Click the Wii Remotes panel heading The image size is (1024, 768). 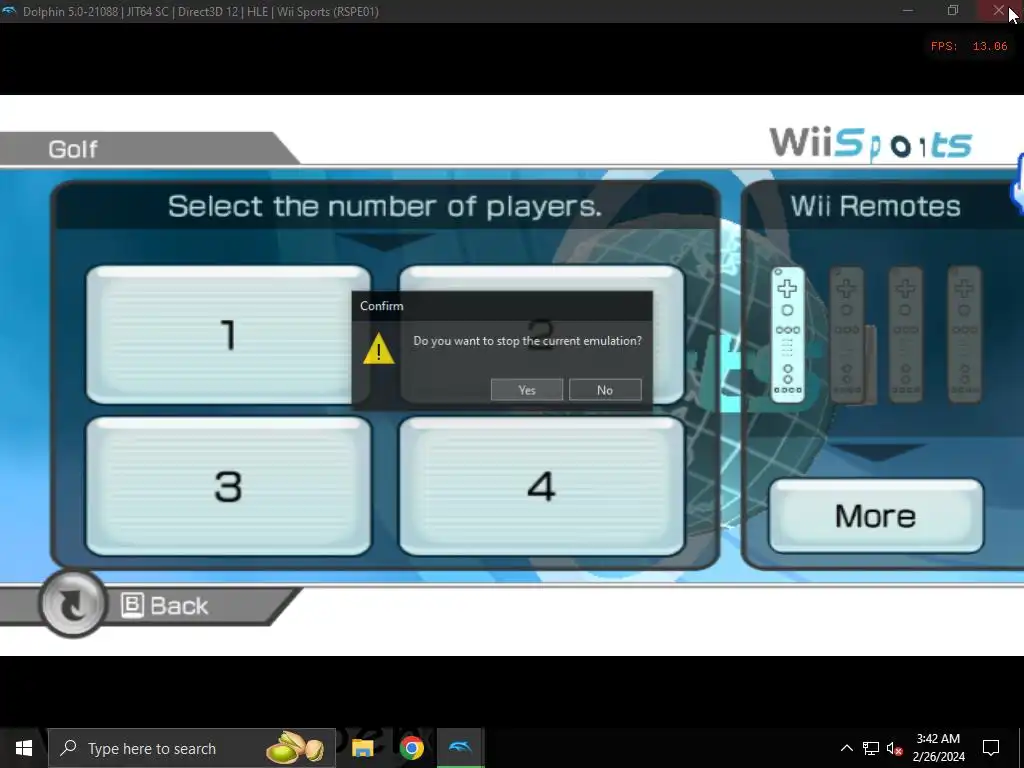click(x=876, y=206)
